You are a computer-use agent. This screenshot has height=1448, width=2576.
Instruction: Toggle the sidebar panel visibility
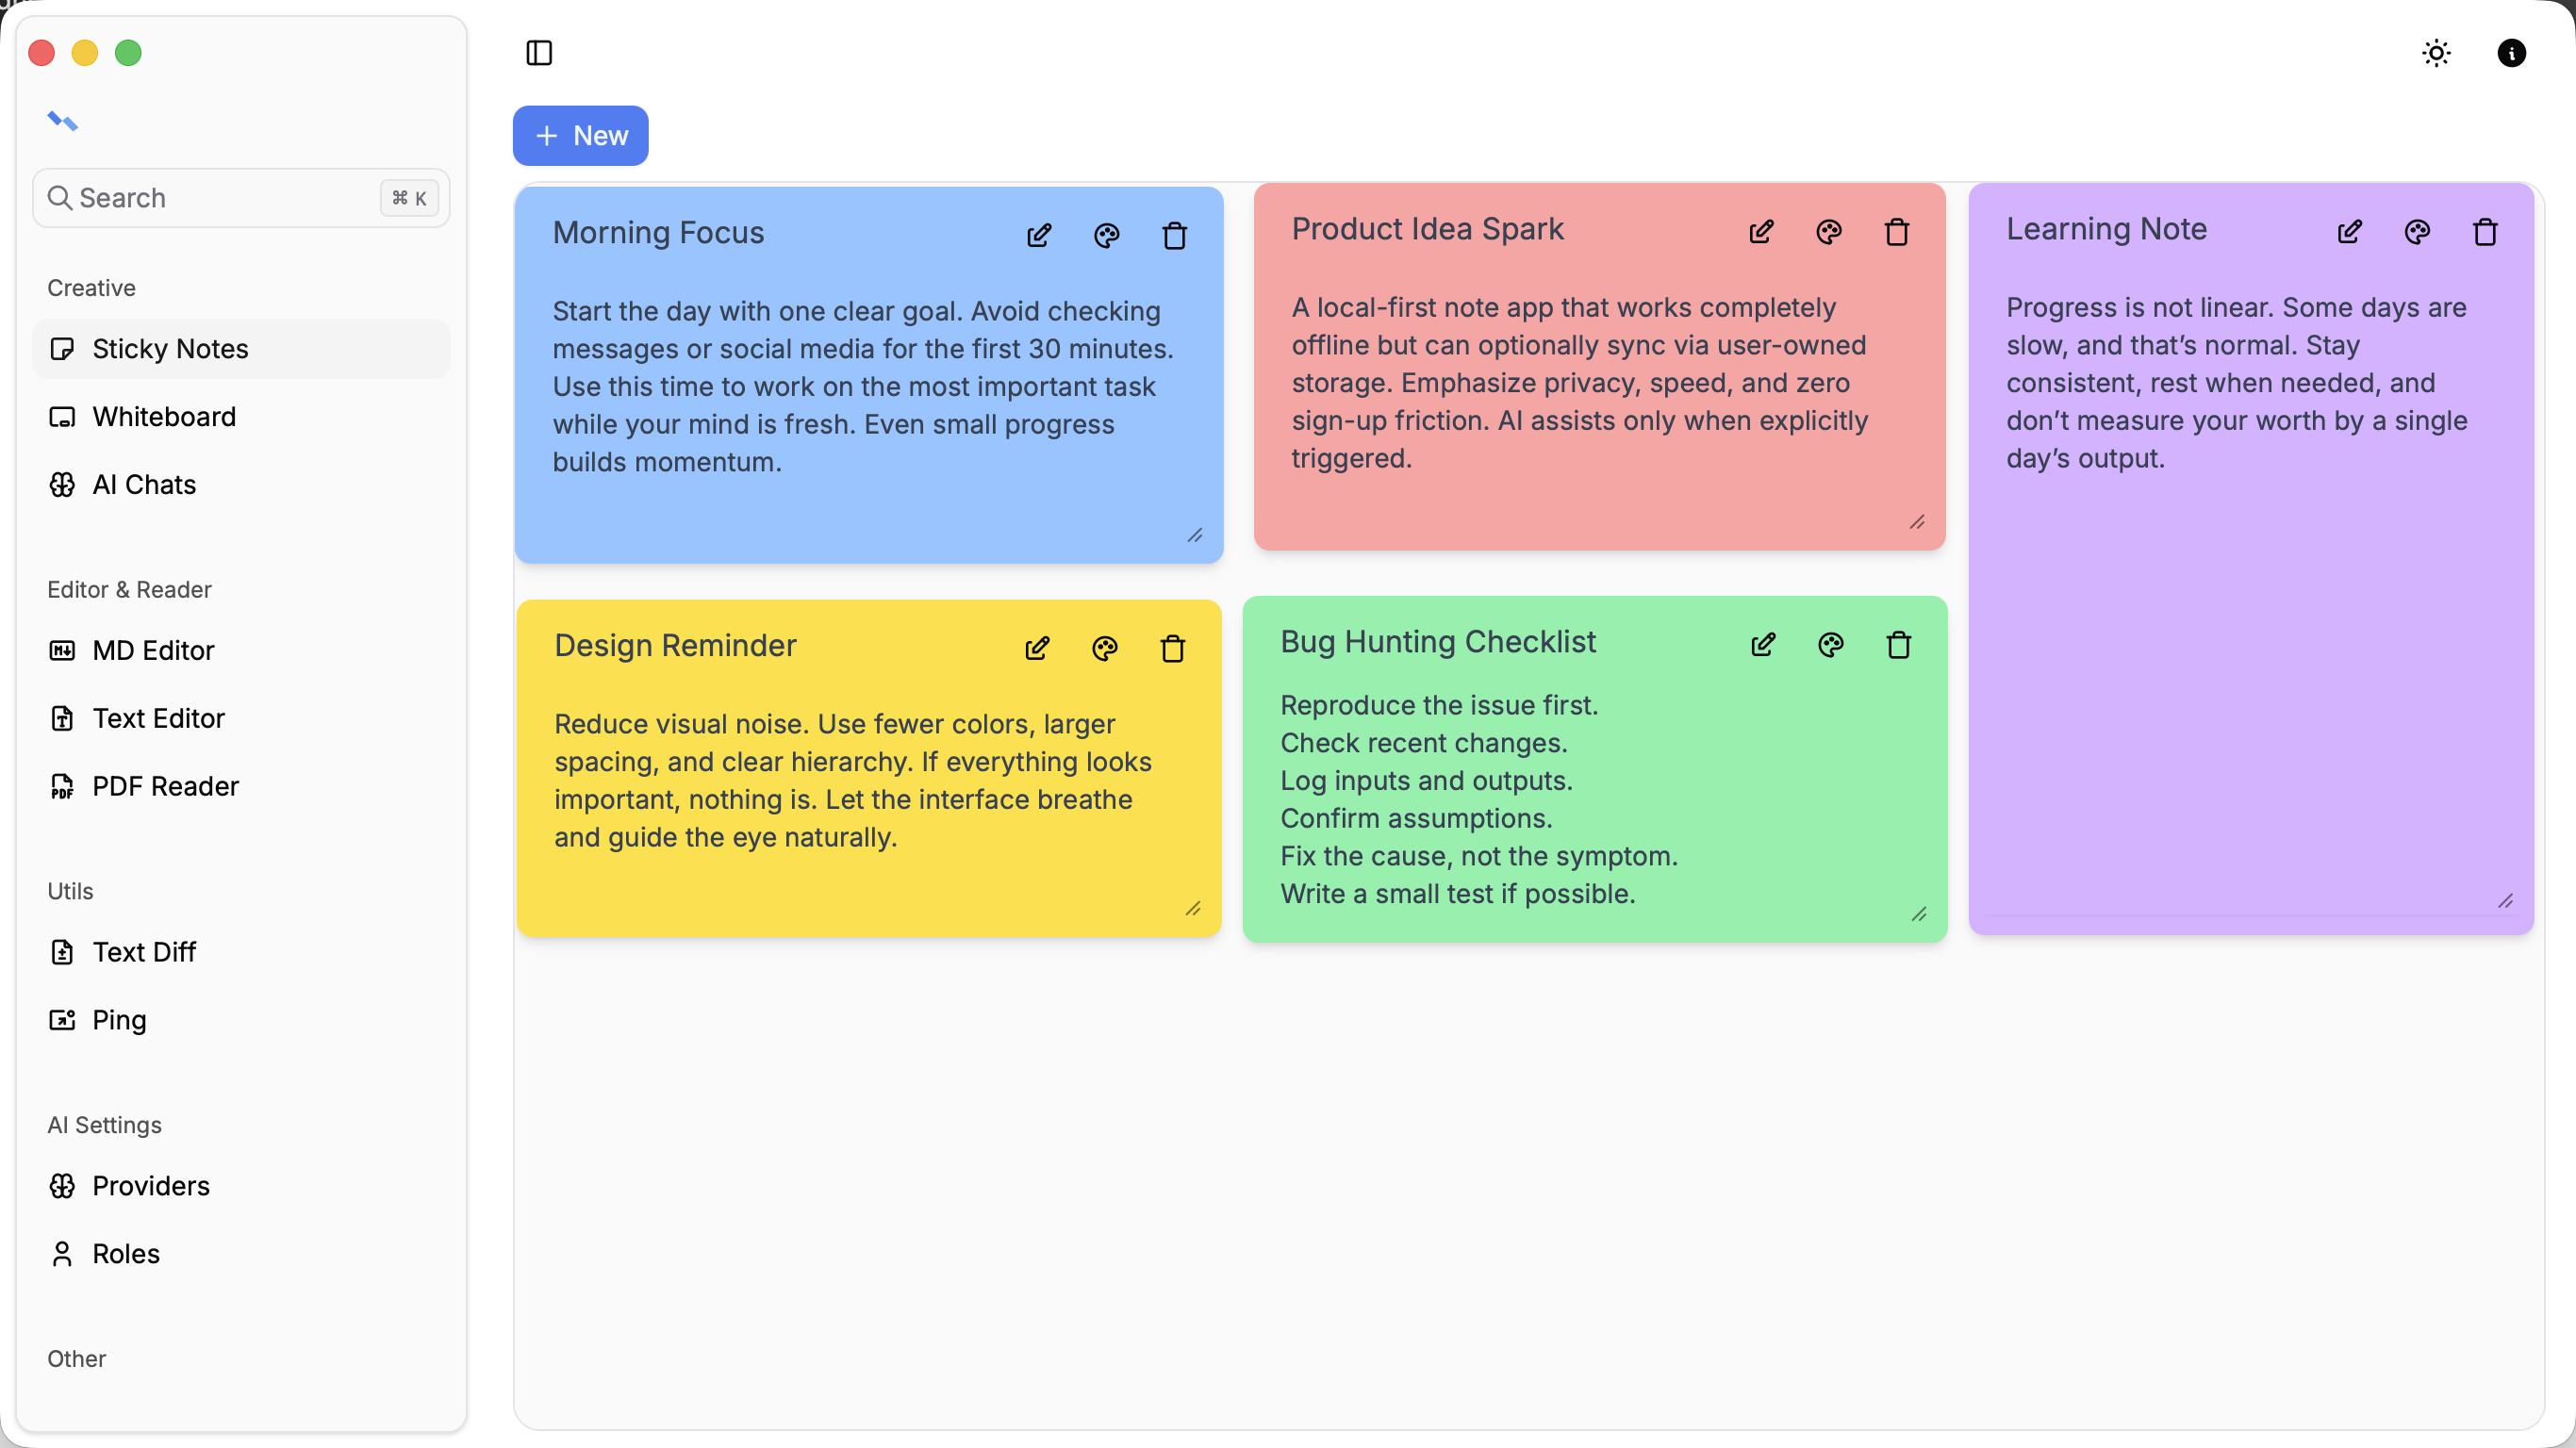pos(539,53)
